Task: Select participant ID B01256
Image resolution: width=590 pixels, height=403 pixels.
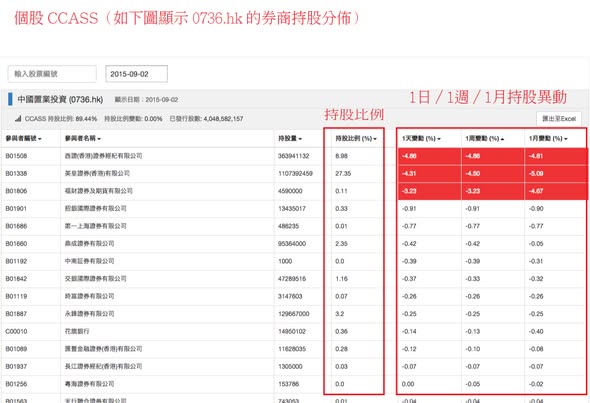Action: pyautogui.click(x=16, y=384)
